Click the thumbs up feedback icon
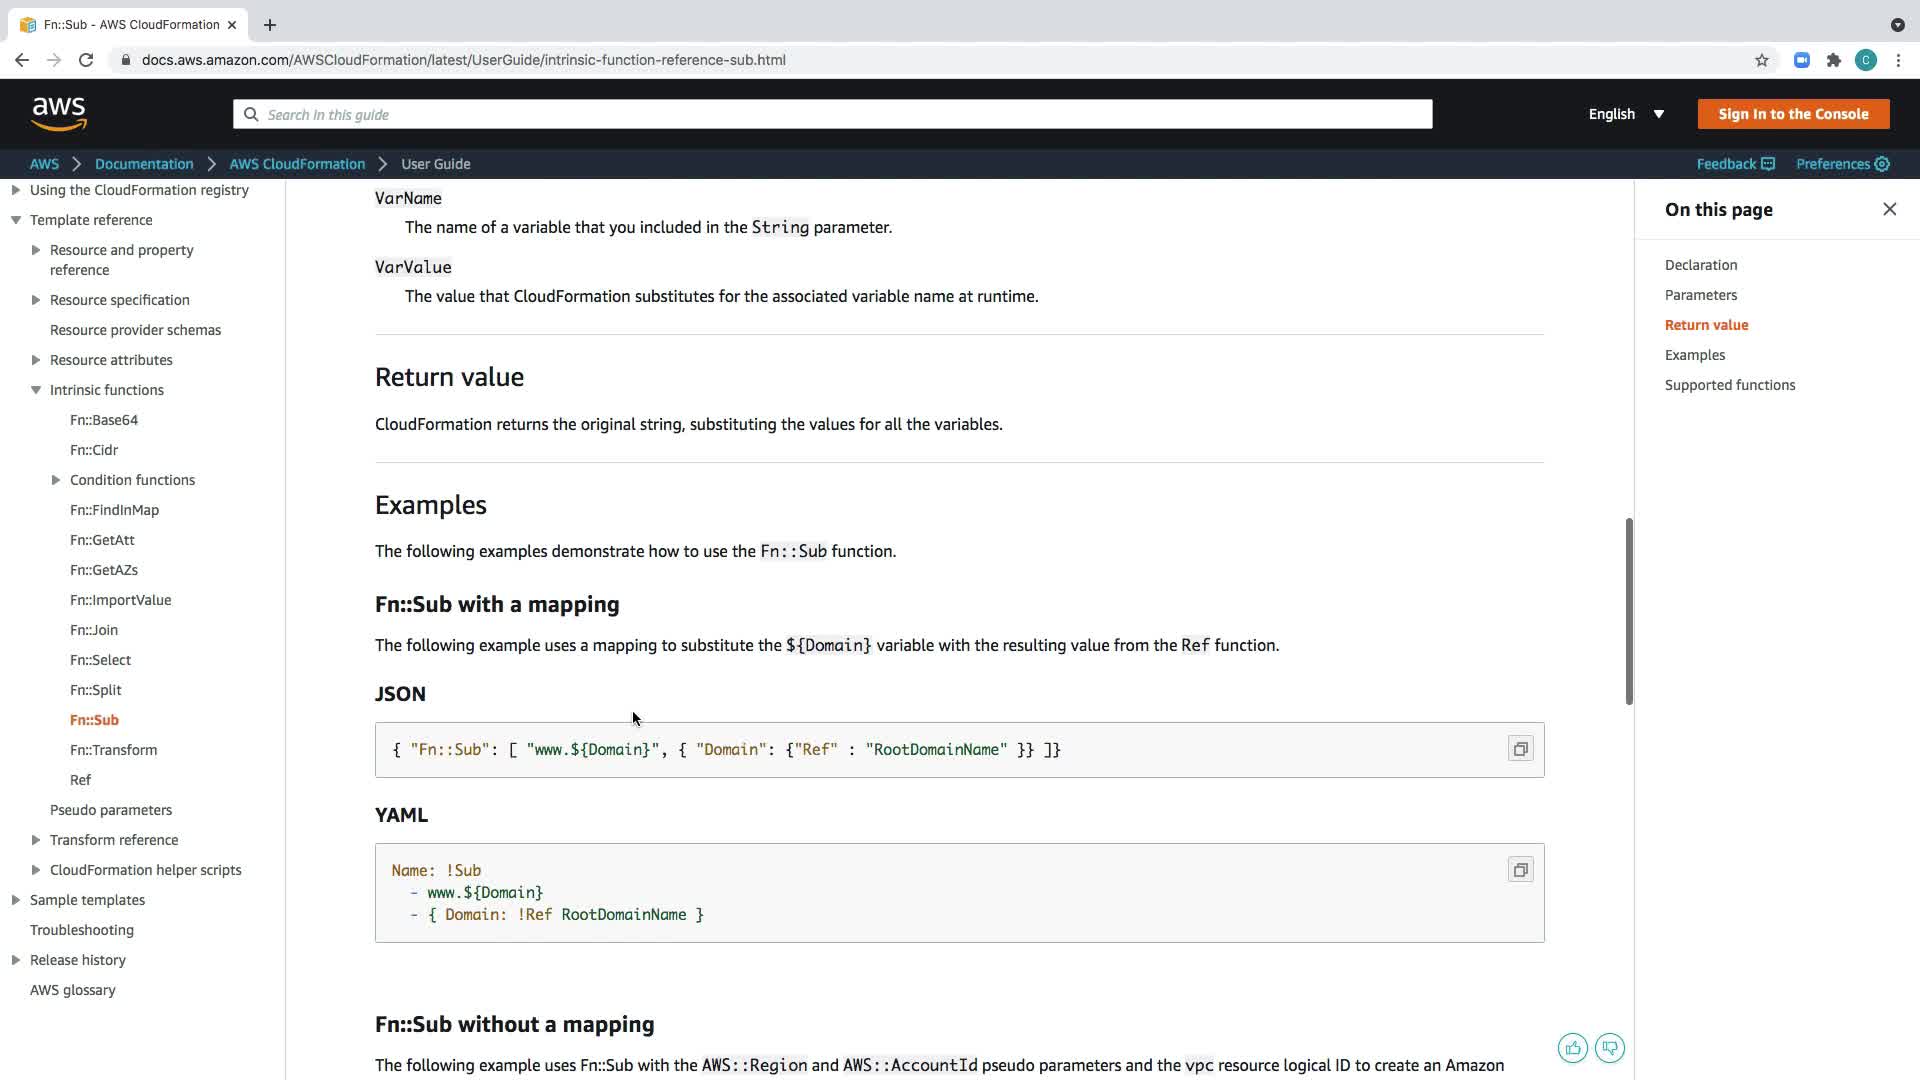 (x=1573, y=1048)
